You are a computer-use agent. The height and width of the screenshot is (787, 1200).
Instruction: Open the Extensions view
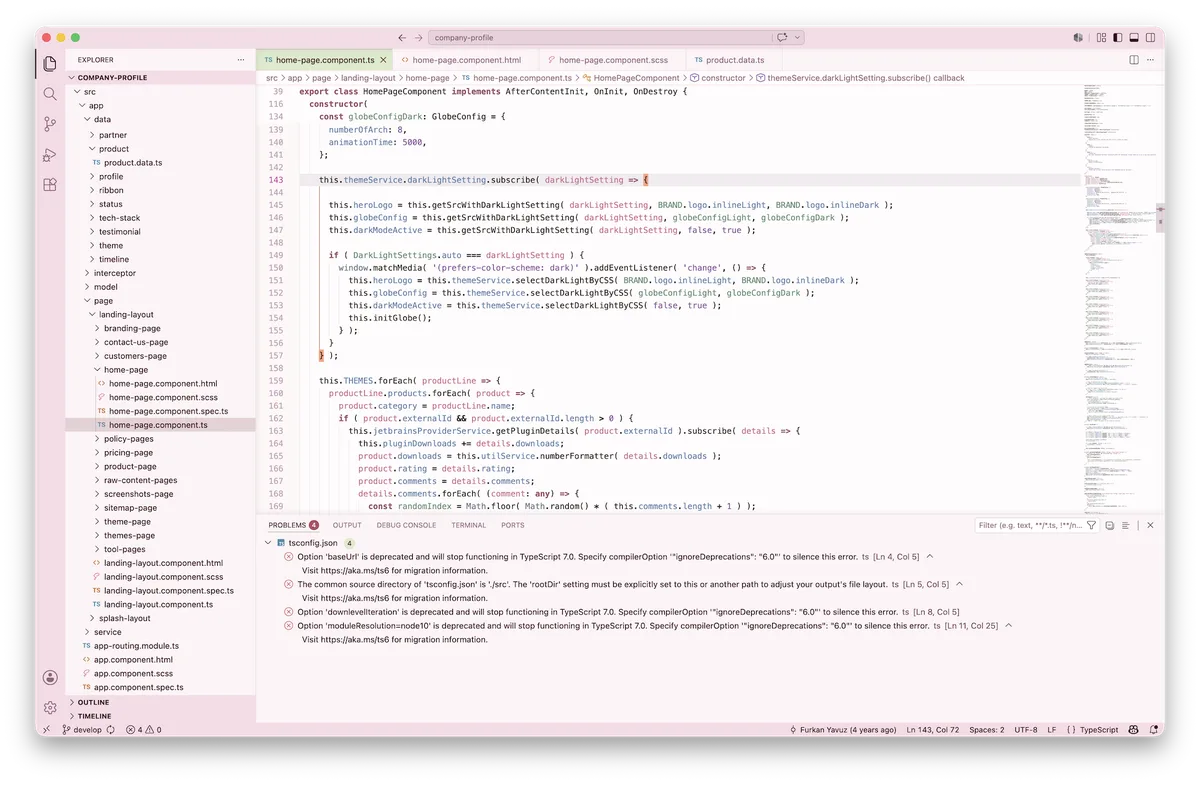[50, 185]
